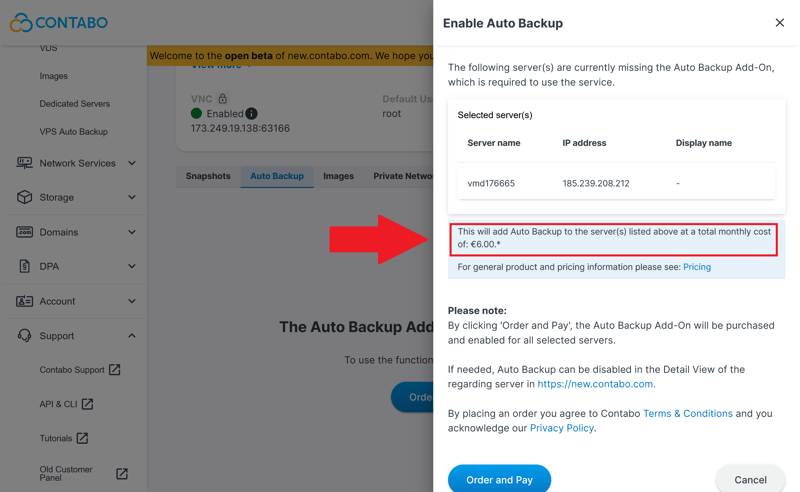Expand the Domains section chevron

click(132, 232)
